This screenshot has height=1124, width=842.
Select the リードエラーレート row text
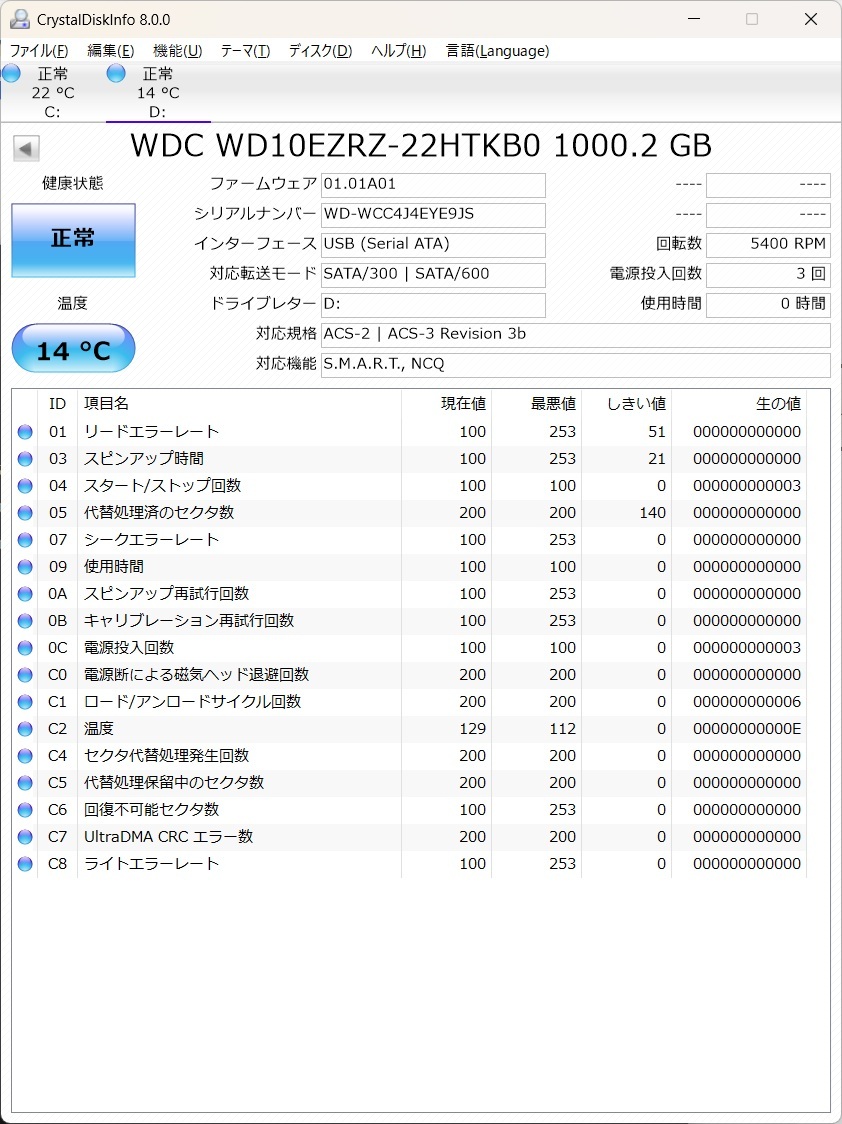(151, 432)
